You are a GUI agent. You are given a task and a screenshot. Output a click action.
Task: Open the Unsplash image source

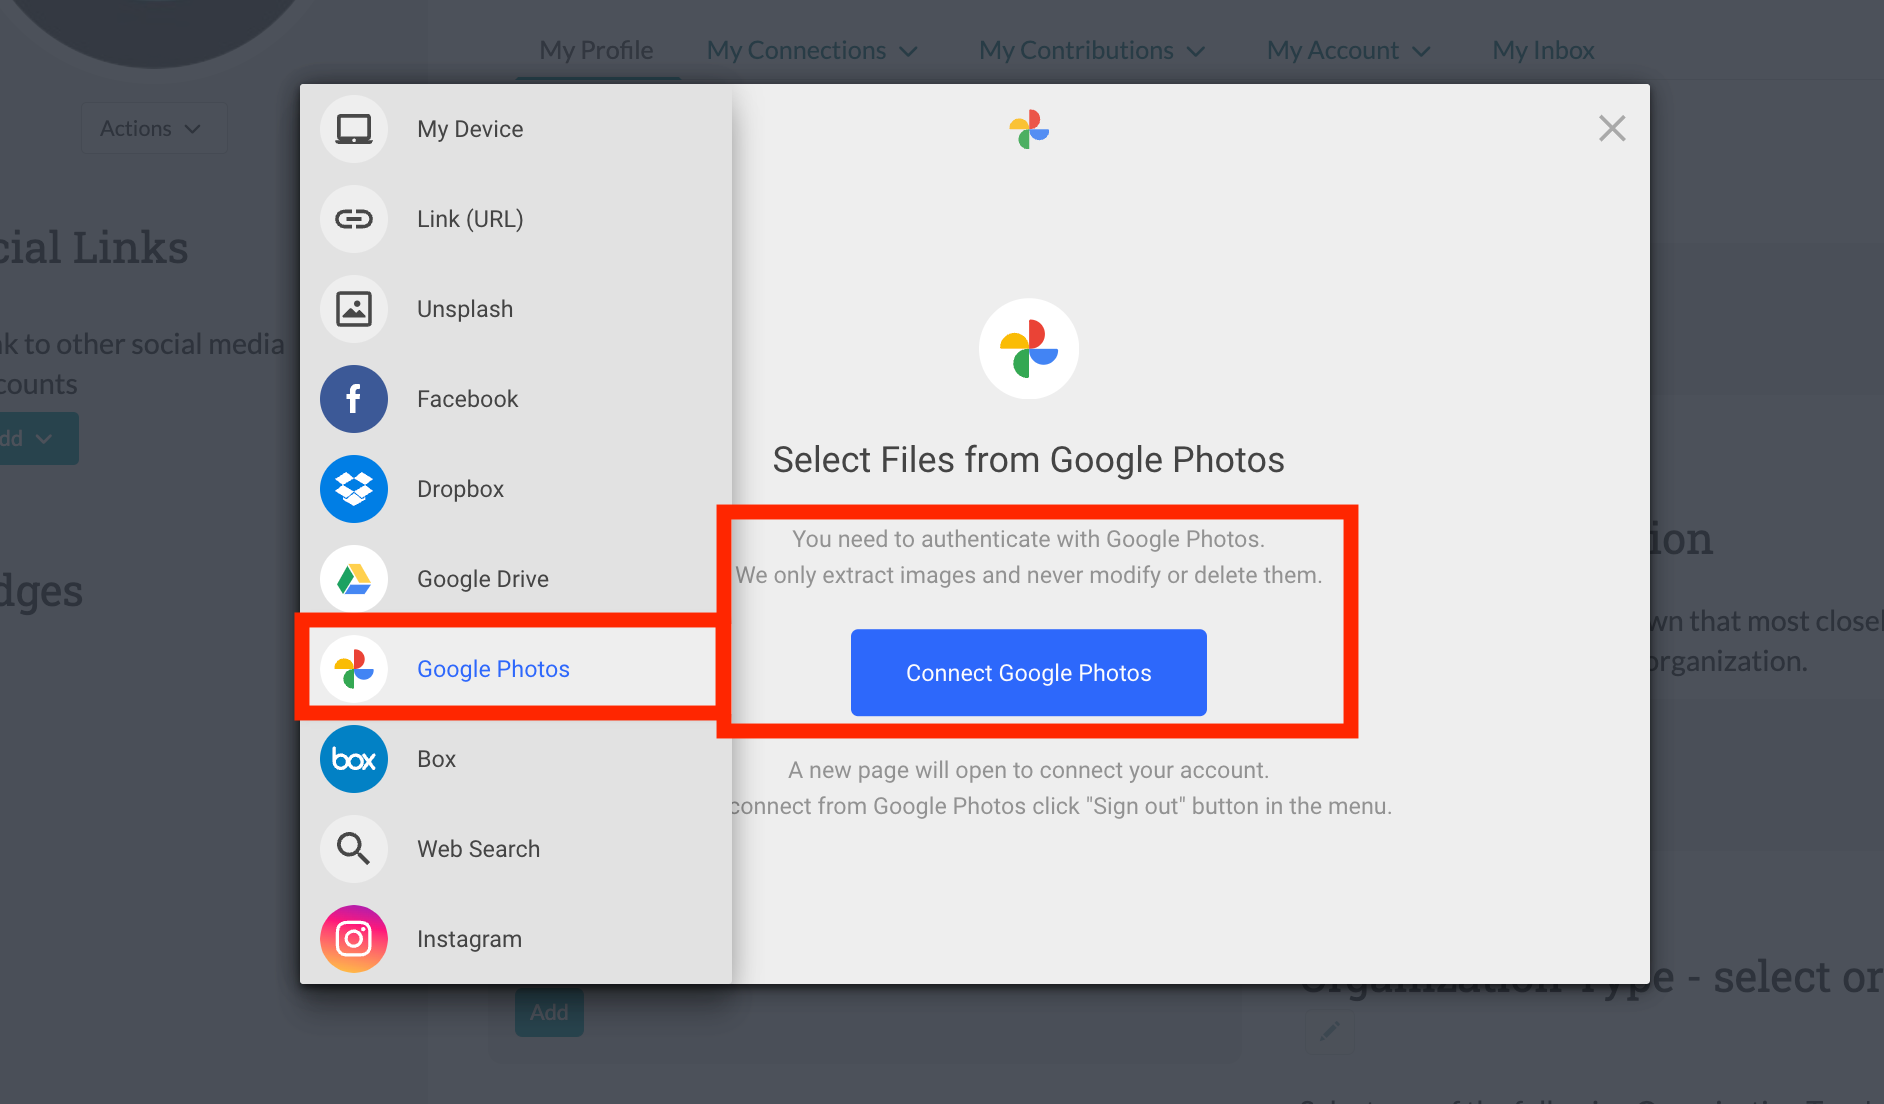coord(464,308)
